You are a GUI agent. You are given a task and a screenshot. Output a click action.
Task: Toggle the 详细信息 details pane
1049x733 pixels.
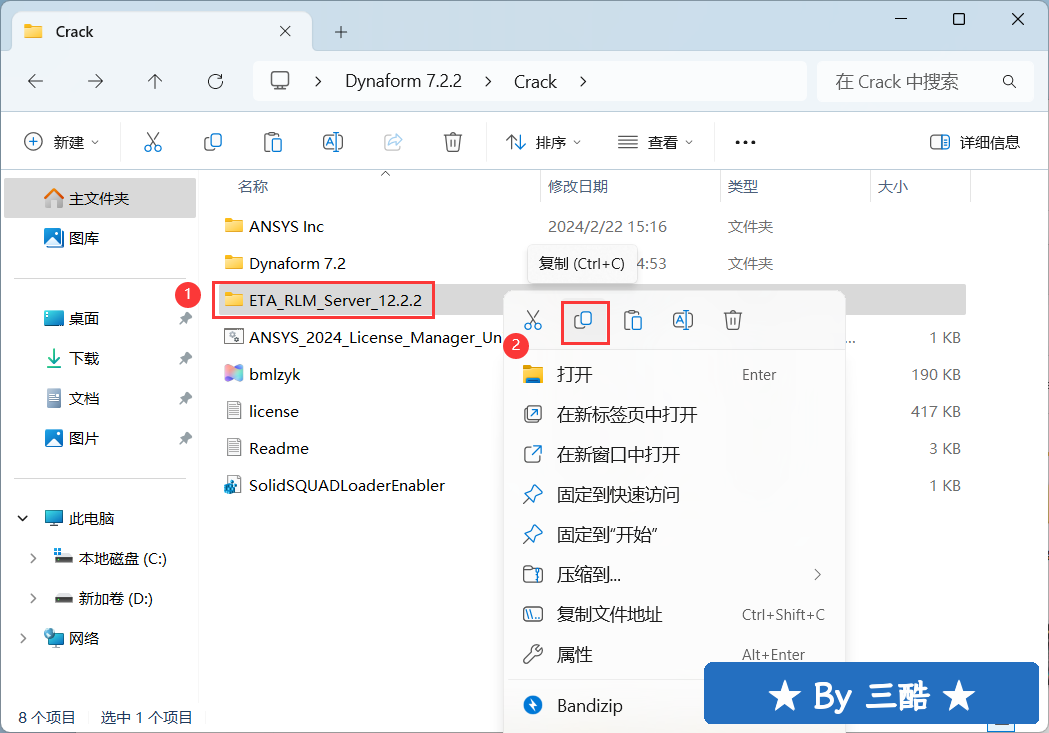pyautogui.click(x=975, y=142)
